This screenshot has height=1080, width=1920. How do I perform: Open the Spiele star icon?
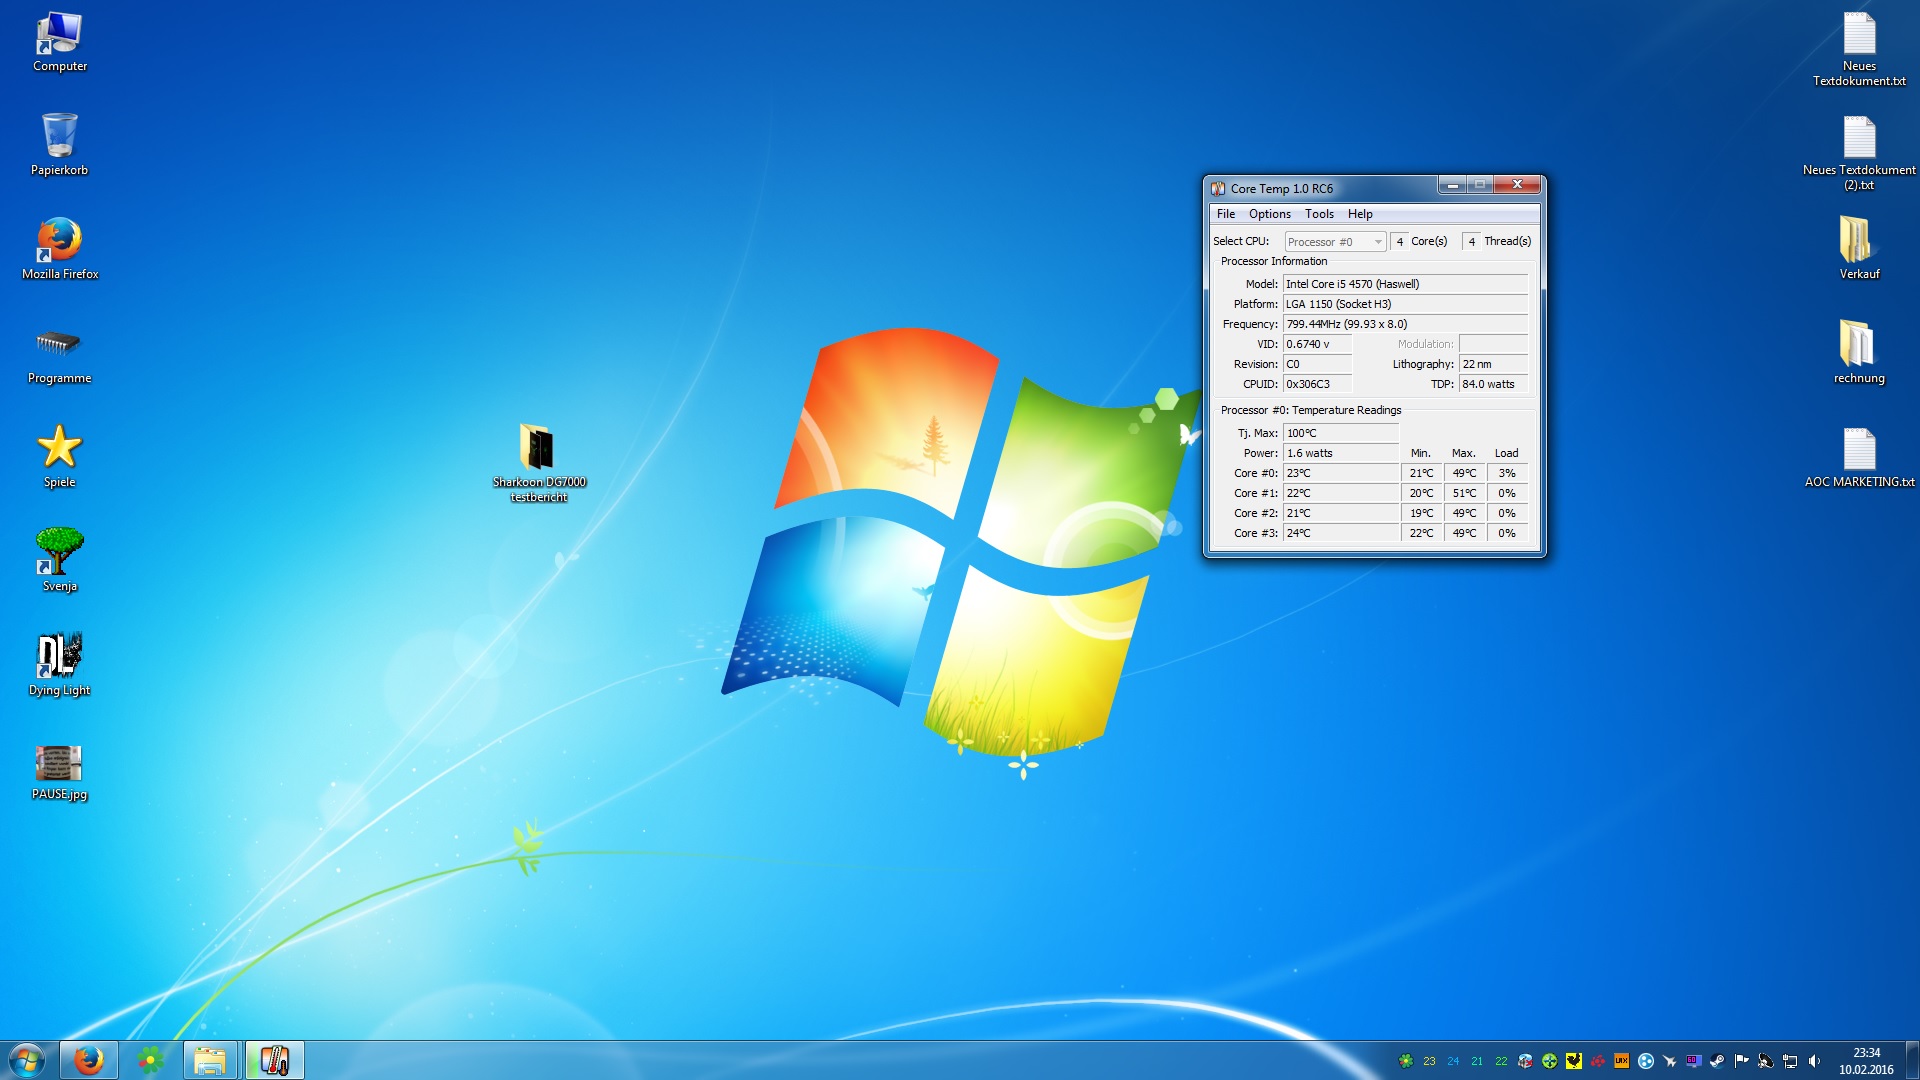(x=60, y=457)
